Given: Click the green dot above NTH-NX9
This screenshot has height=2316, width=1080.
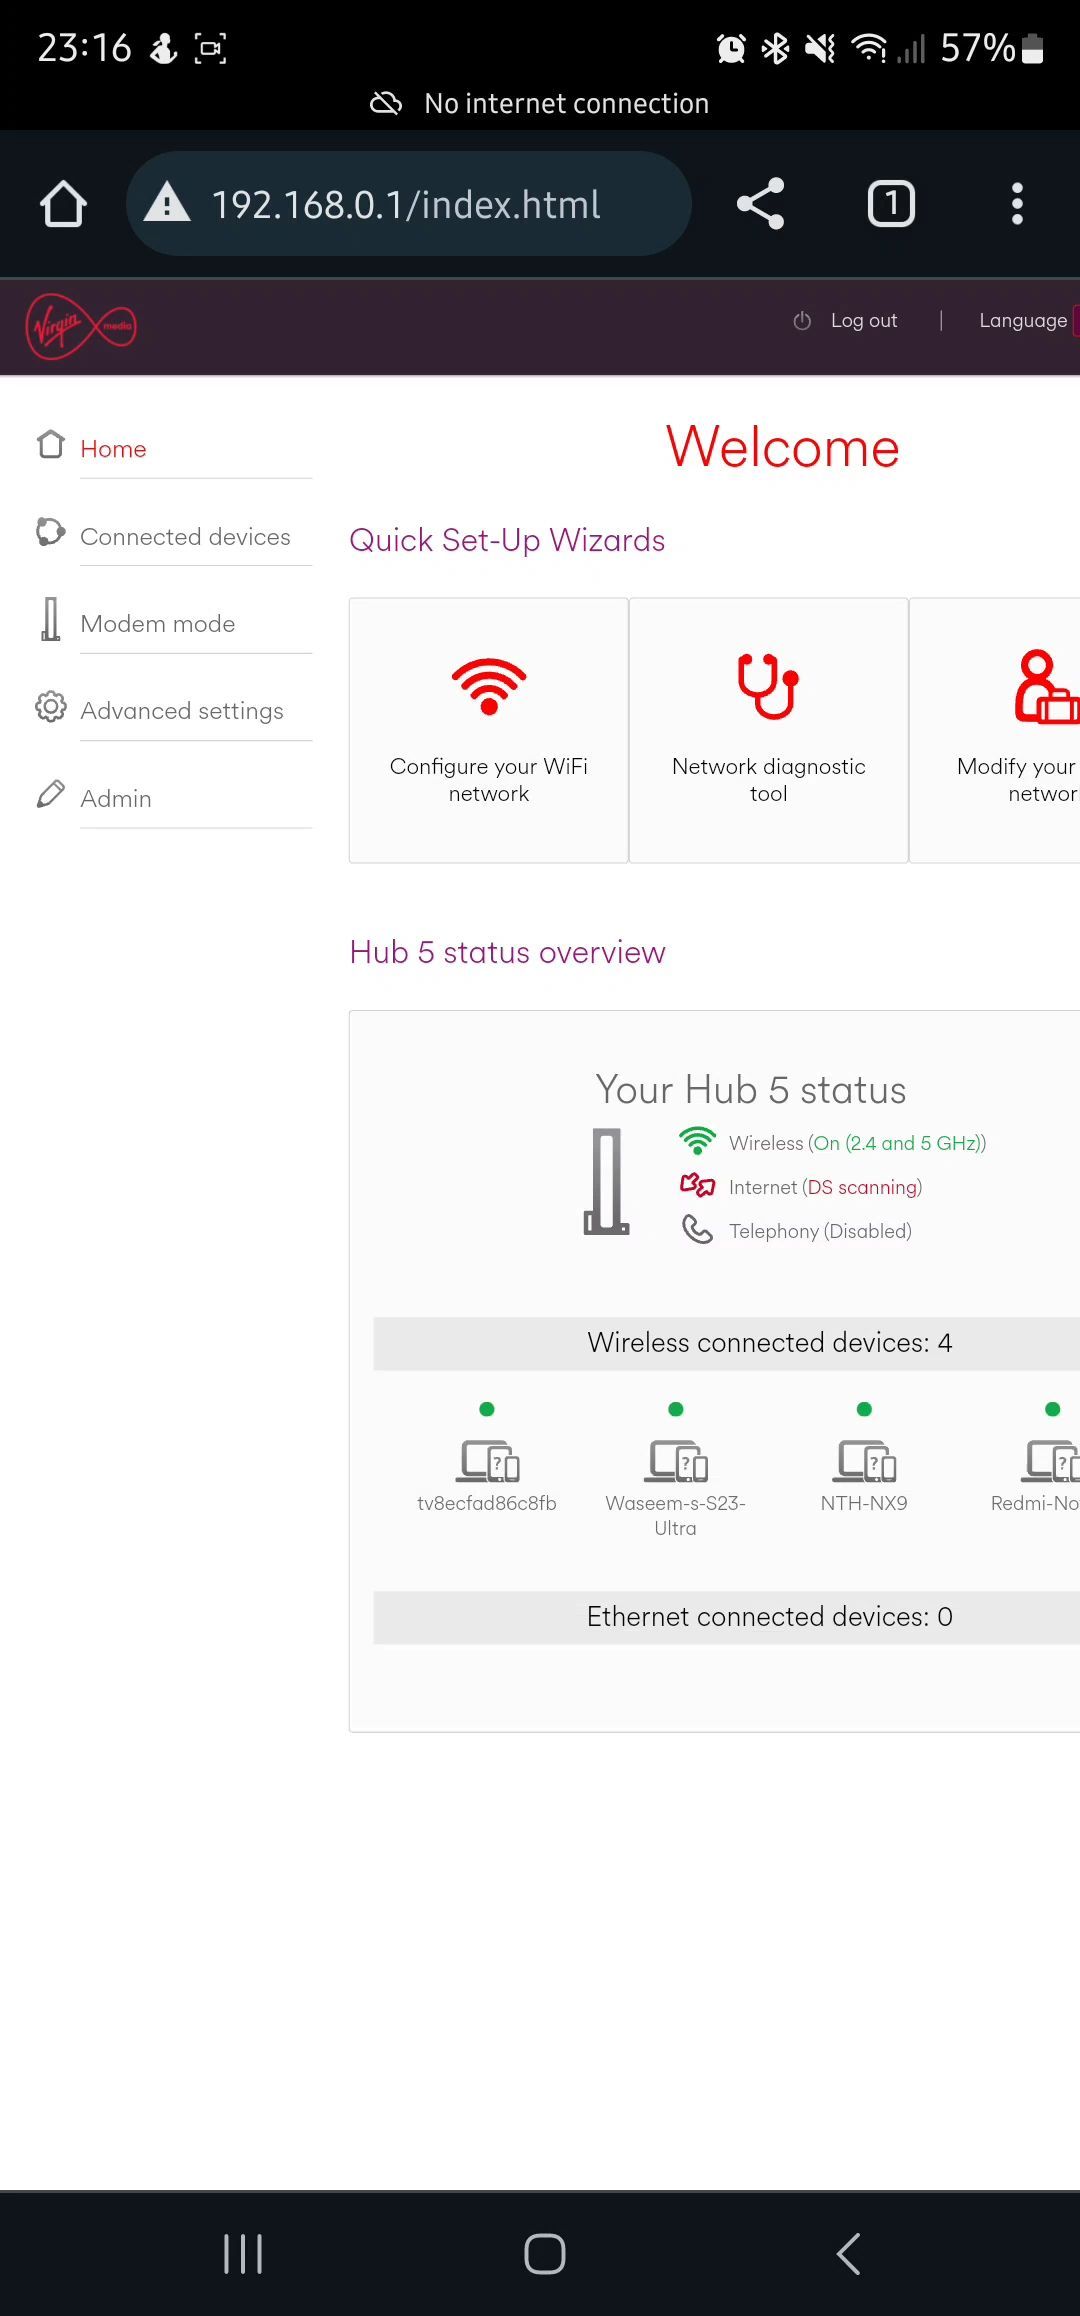Looking at the screenshot, I should (x=864, y=1409).
